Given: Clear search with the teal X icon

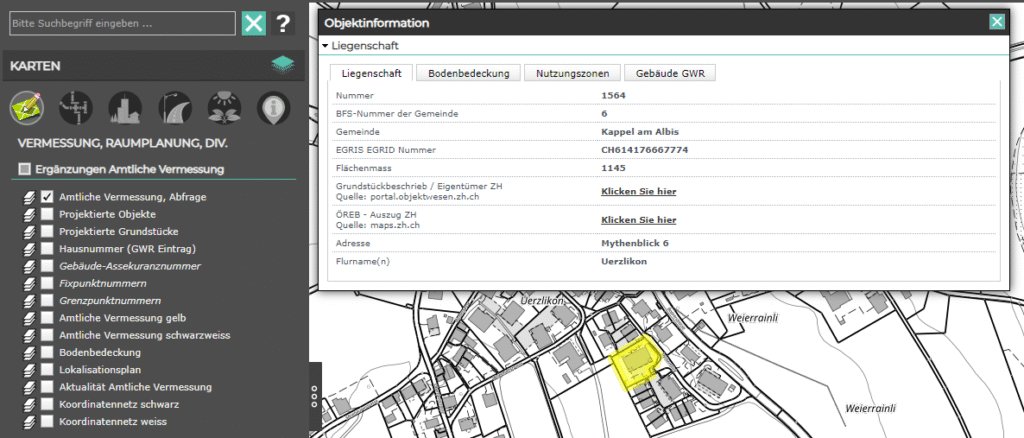Looking at the screenshot, I should click(x=254, y=23).
